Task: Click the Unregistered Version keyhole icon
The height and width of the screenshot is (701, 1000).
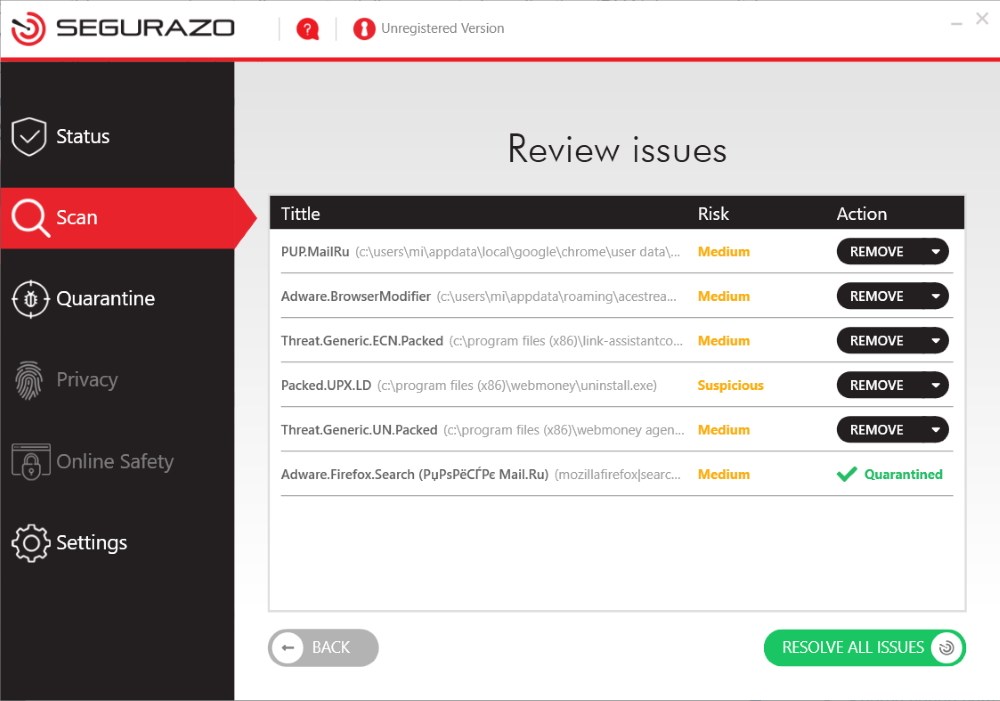Action: click(x=364, y=29)
